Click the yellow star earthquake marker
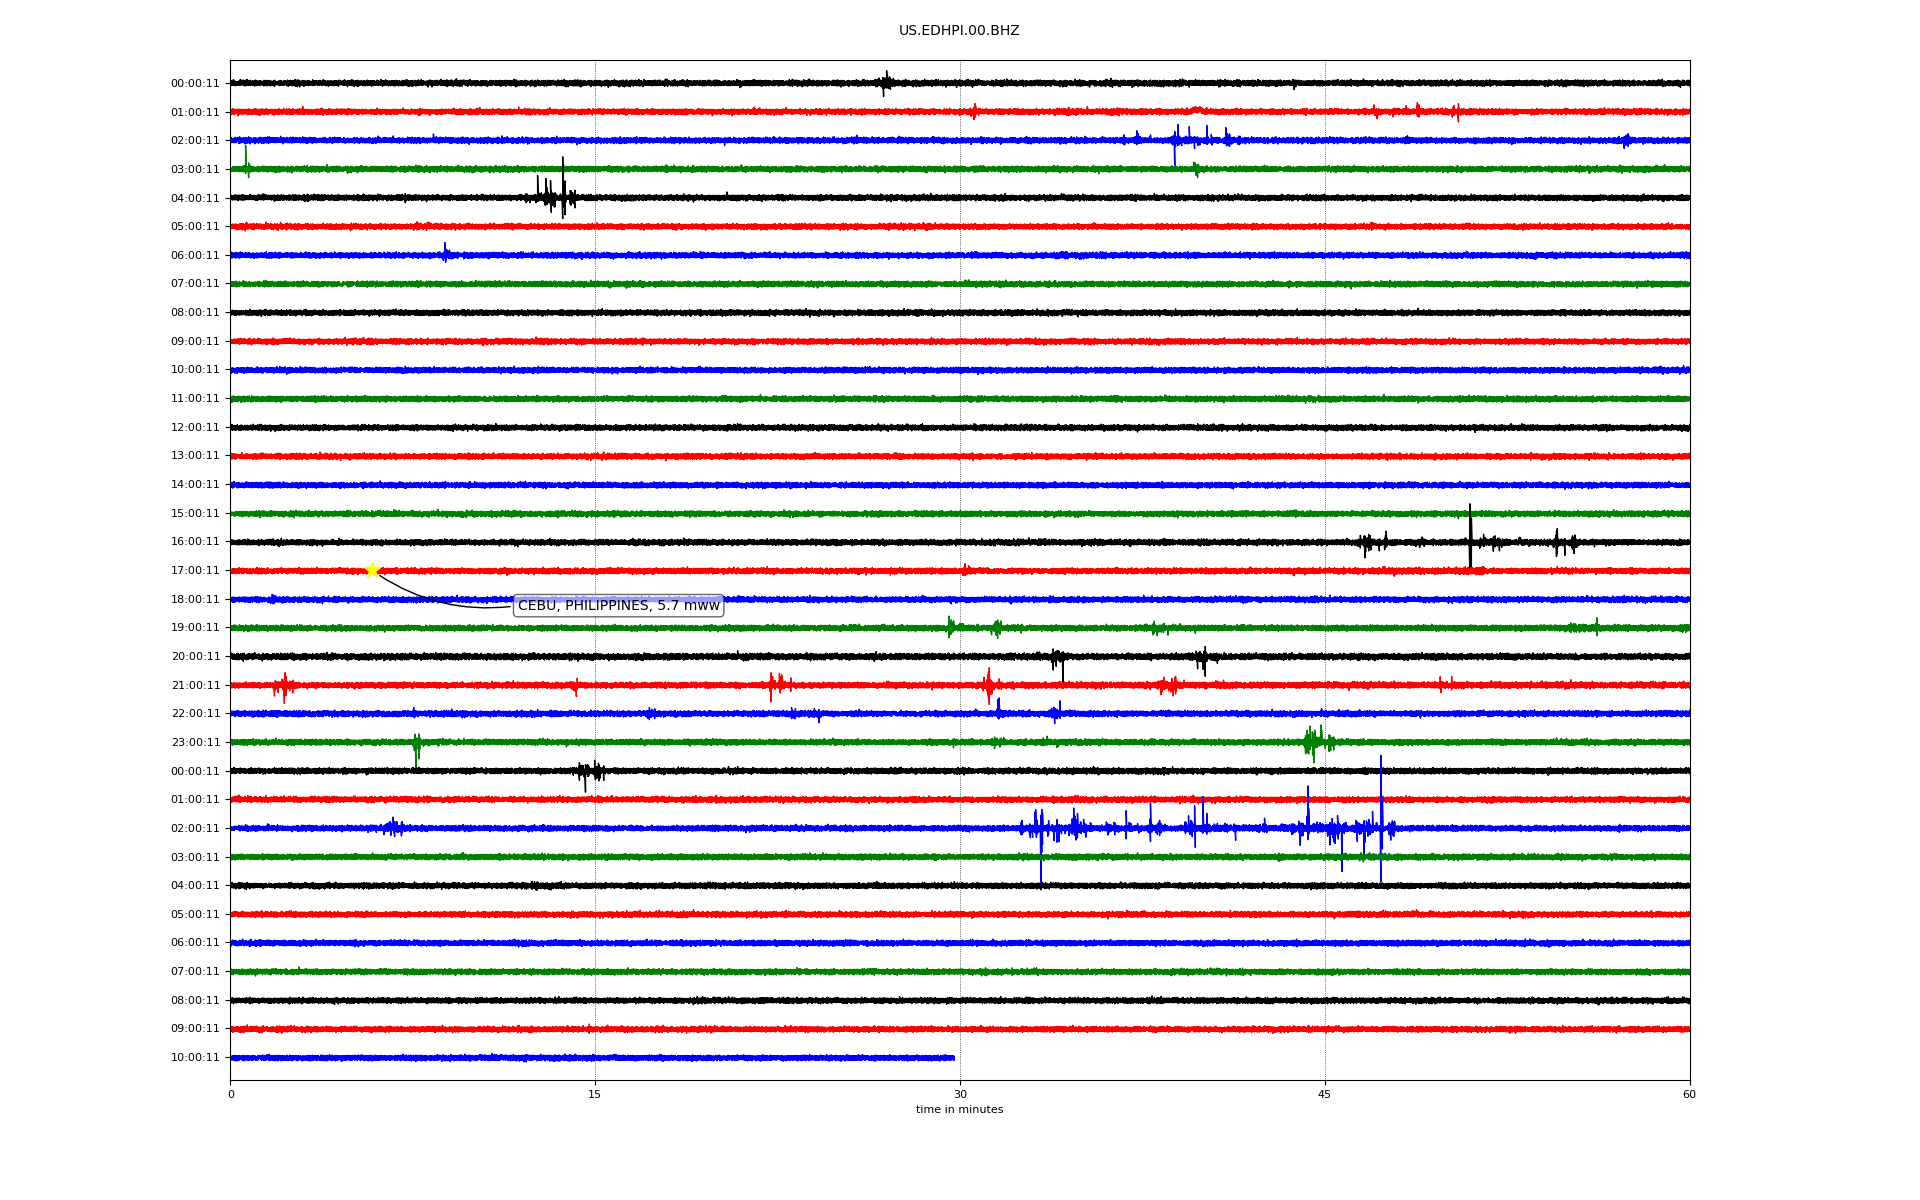This screenshot has height=1200, width=1920. click(x=372, y=570)
